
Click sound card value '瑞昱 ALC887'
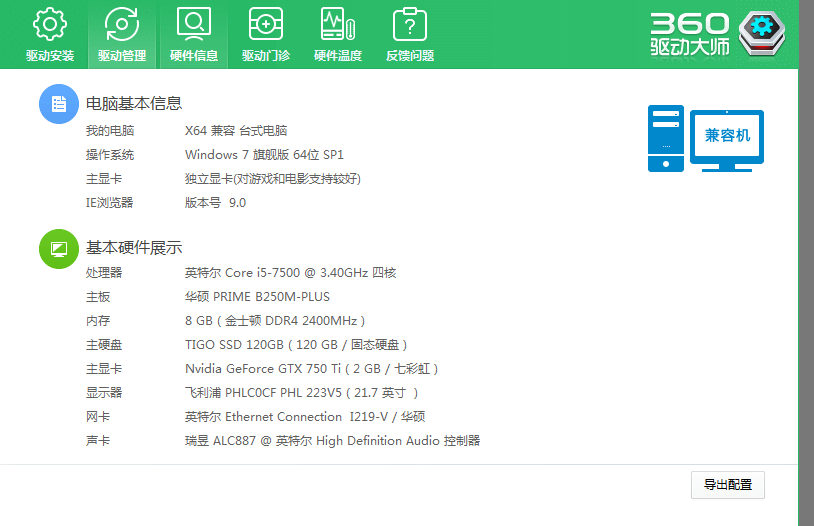click(221, 440)
